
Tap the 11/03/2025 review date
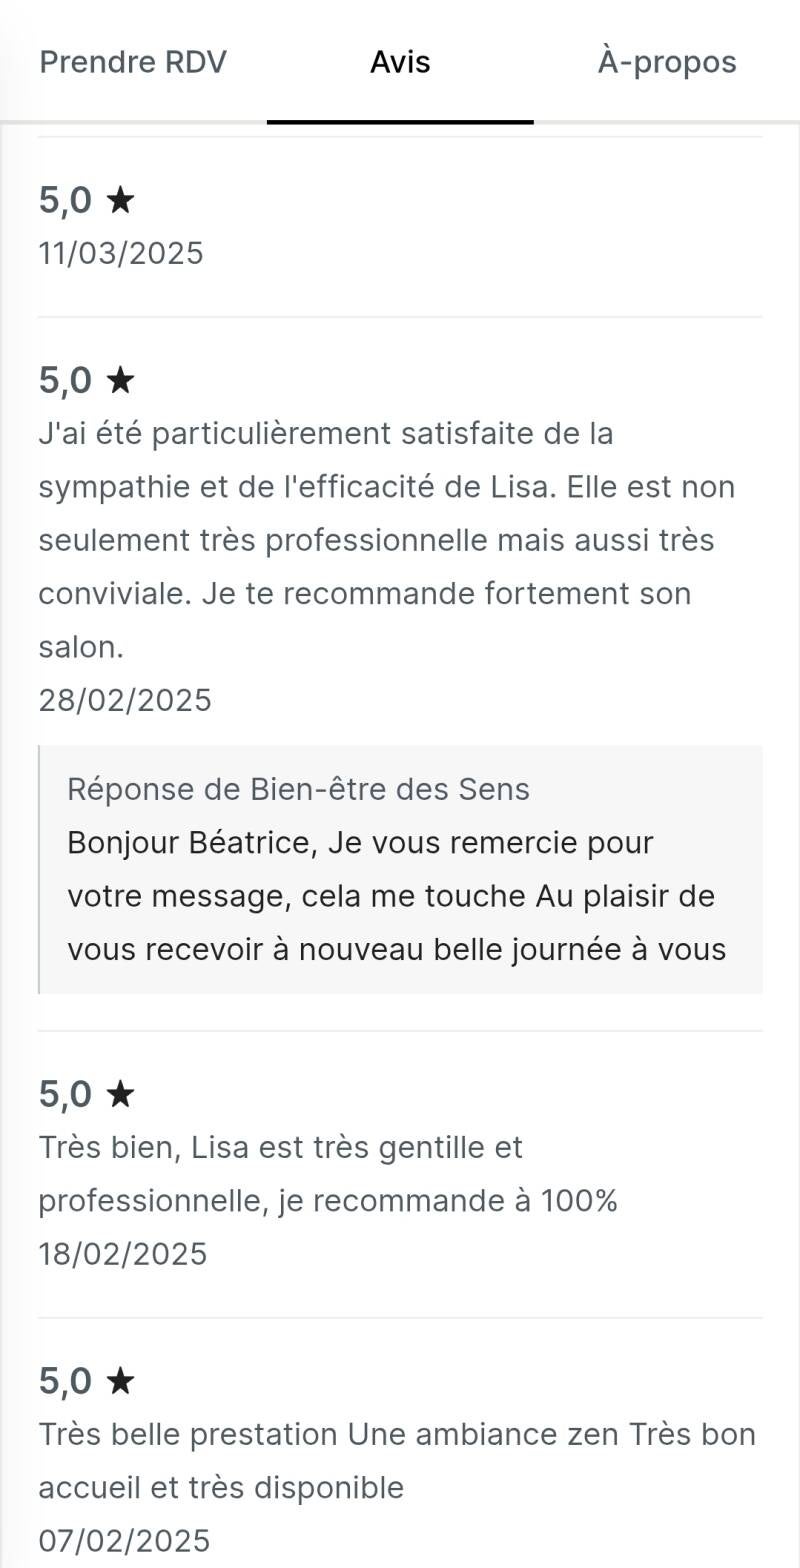pos(121,253)
